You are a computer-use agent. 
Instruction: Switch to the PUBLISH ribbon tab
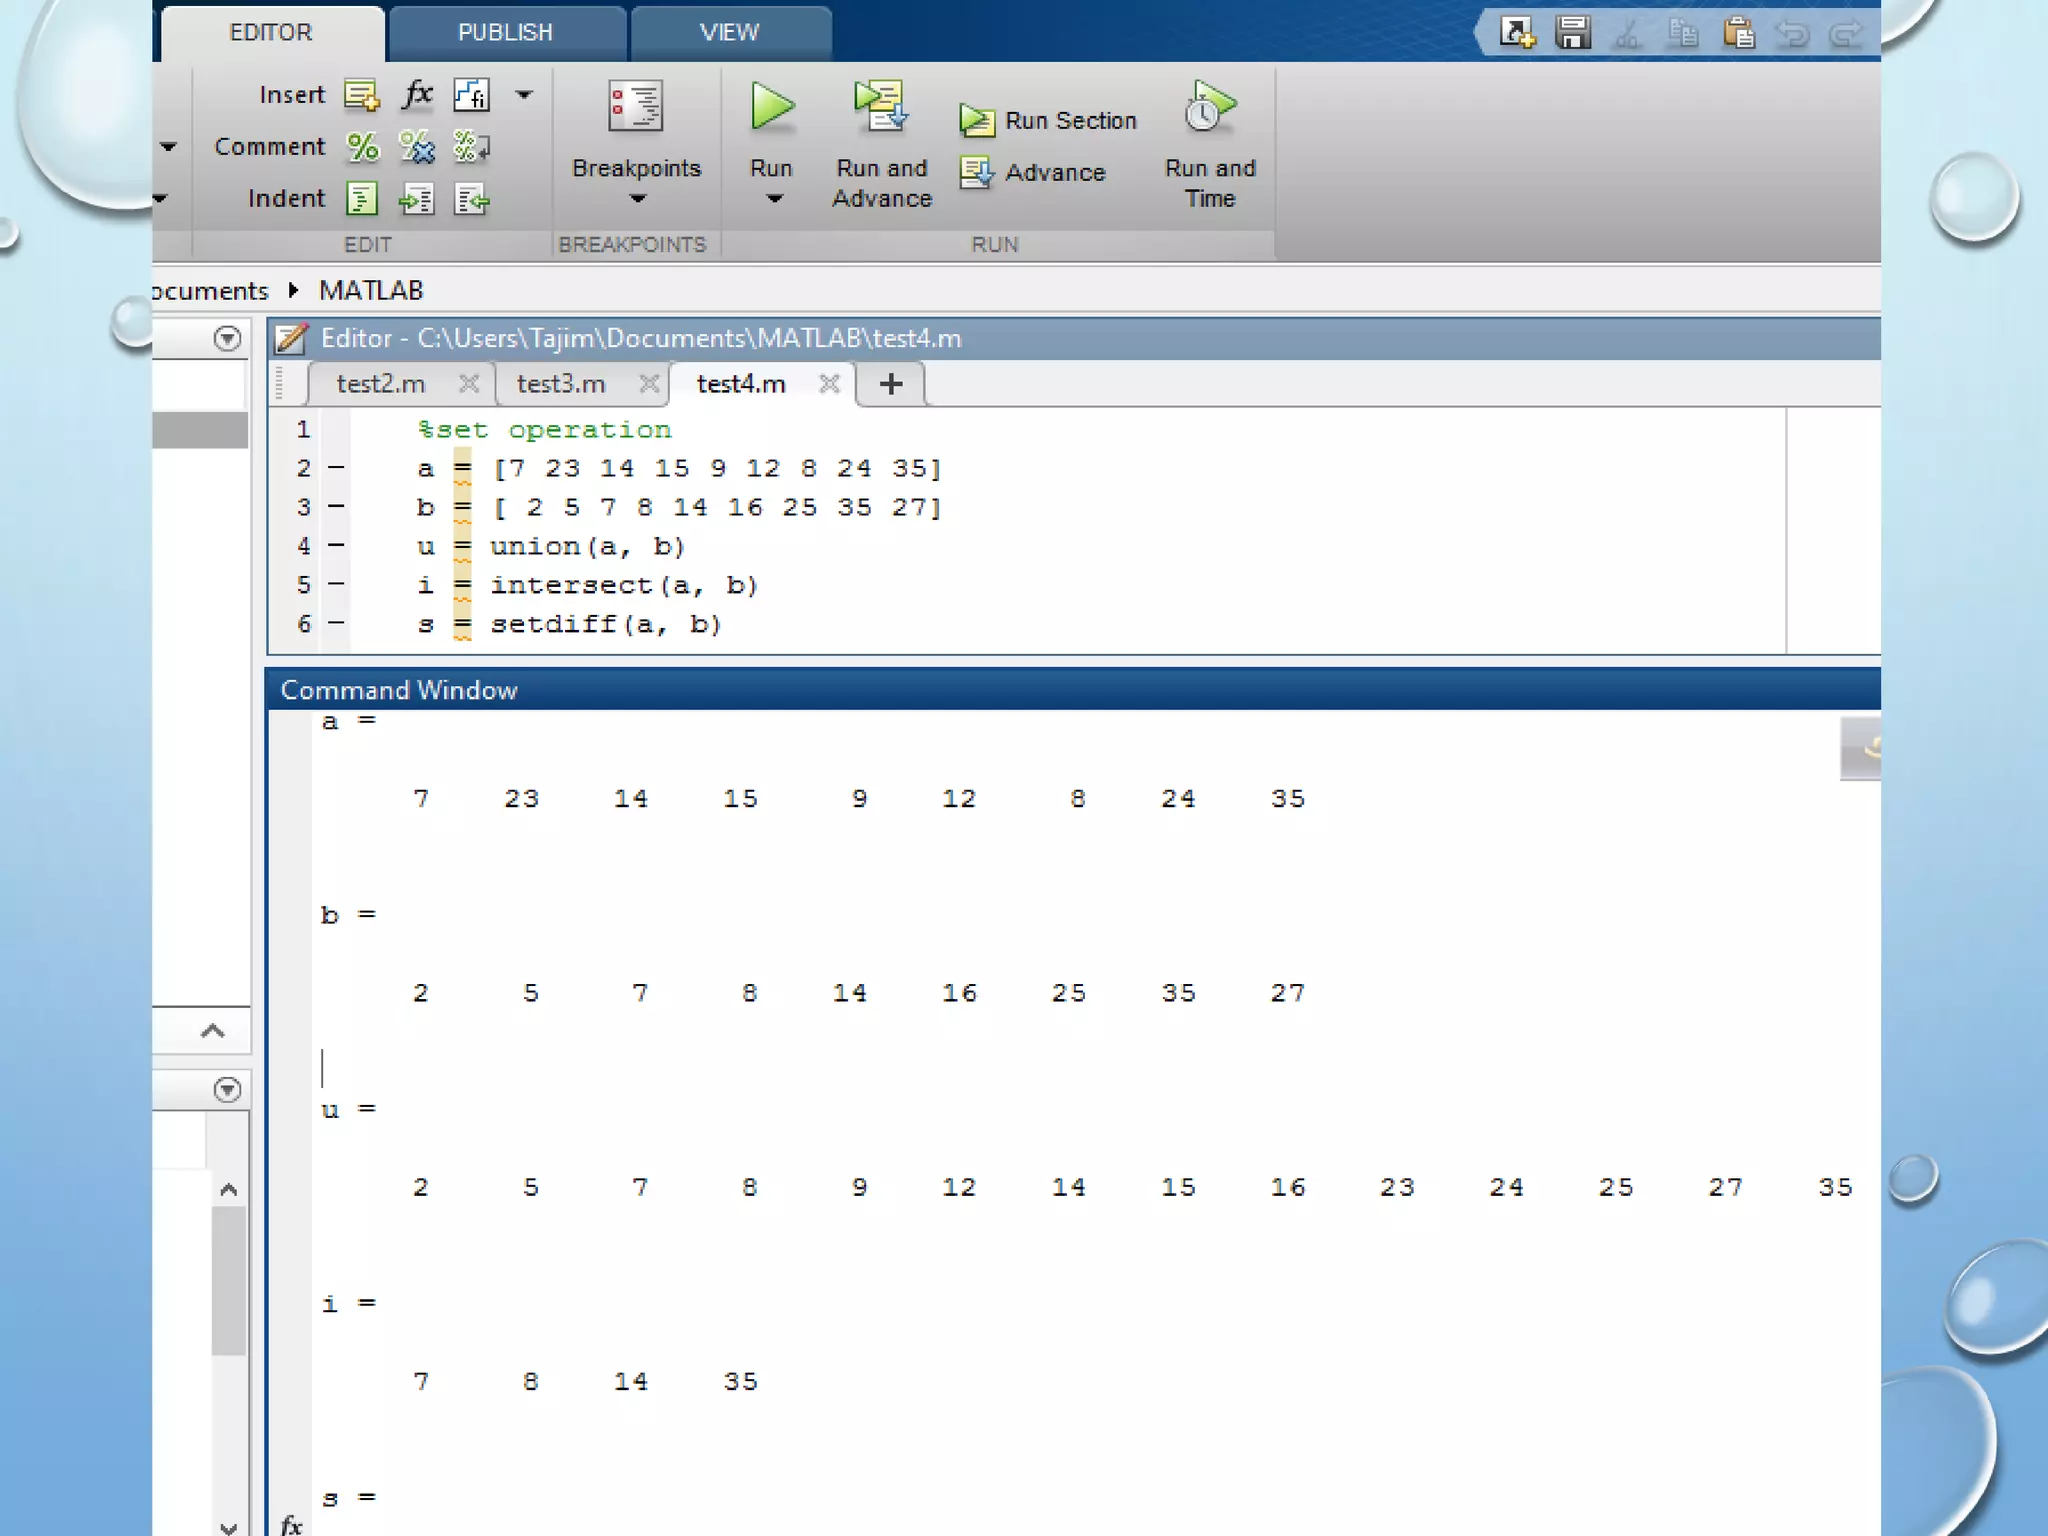[506, 33]
